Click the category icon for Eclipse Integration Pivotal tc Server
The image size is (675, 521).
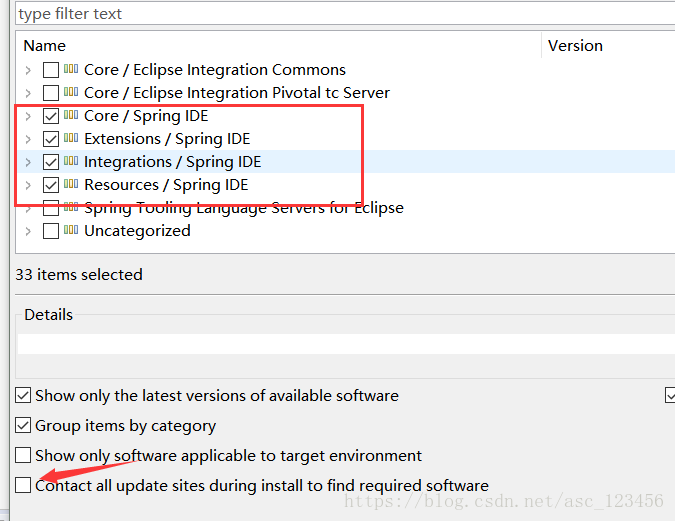[x=71, y=92]
